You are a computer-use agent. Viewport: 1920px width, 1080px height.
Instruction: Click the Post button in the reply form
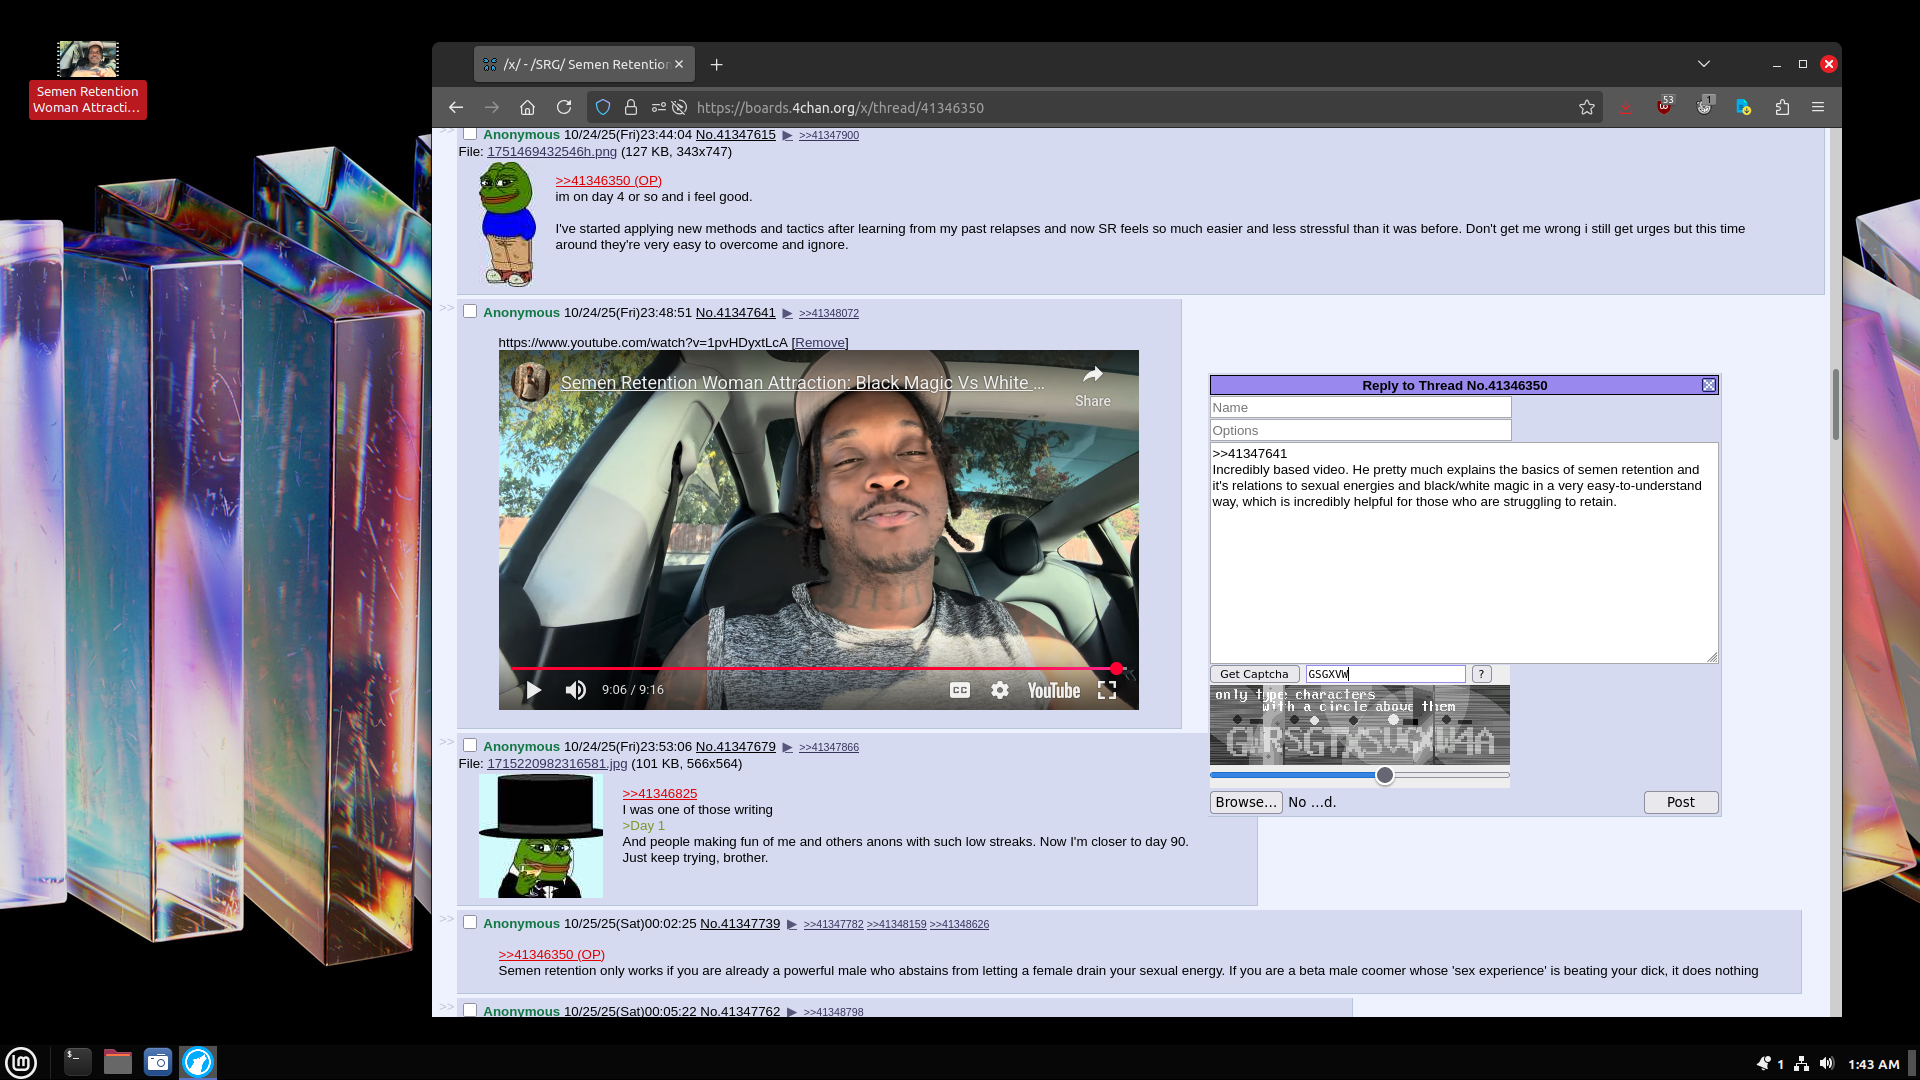pyautogui.click(x=1680, y=802)
